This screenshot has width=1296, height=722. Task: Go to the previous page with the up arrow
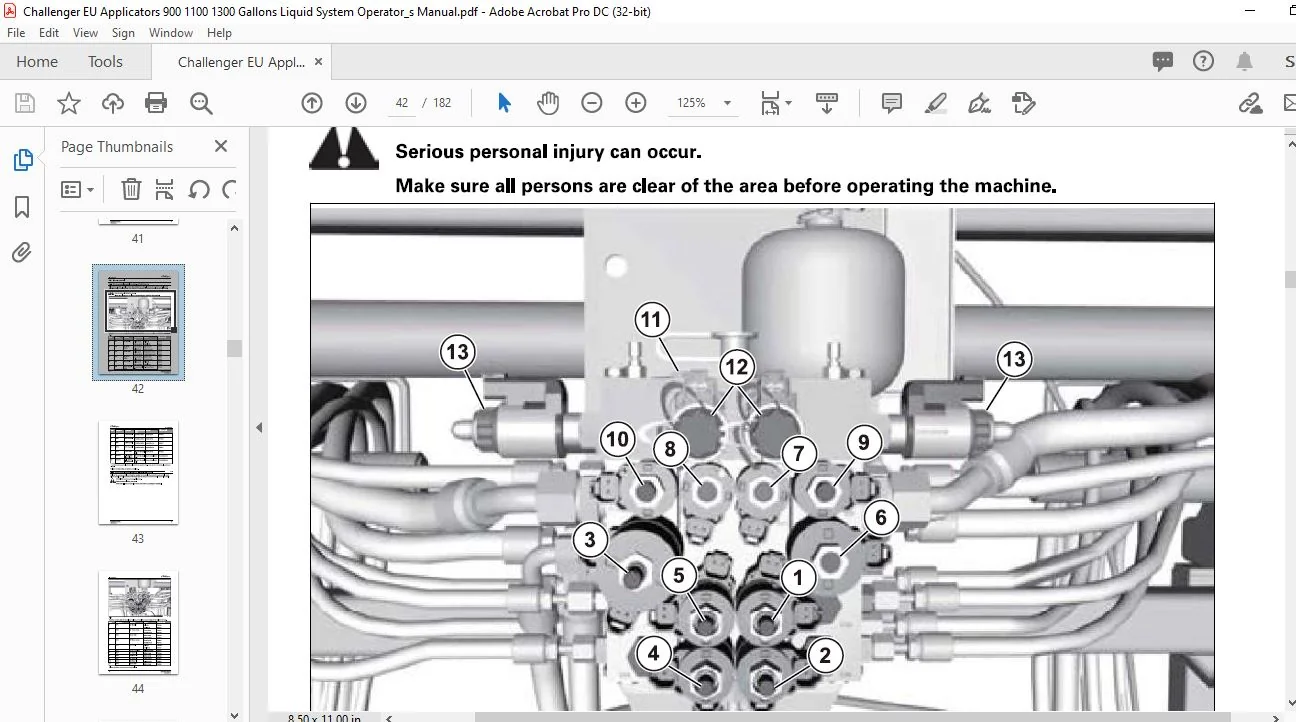point(312,103)
